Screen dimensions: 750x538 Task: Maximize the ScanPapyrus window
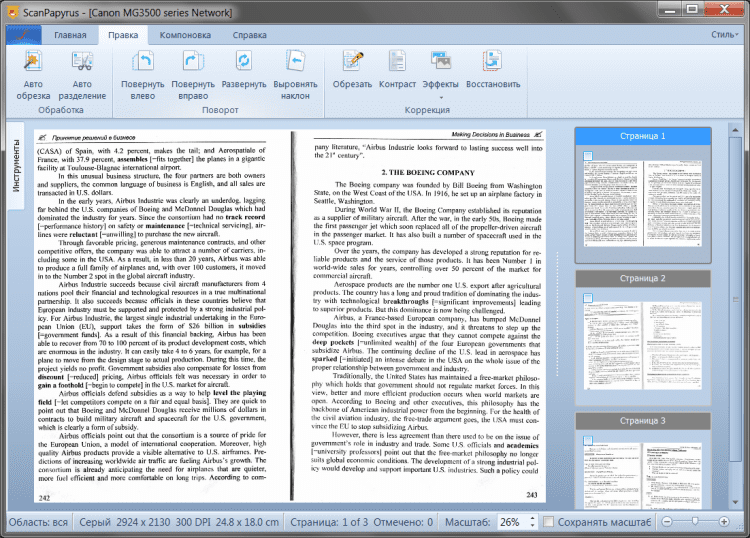(692, 8)
